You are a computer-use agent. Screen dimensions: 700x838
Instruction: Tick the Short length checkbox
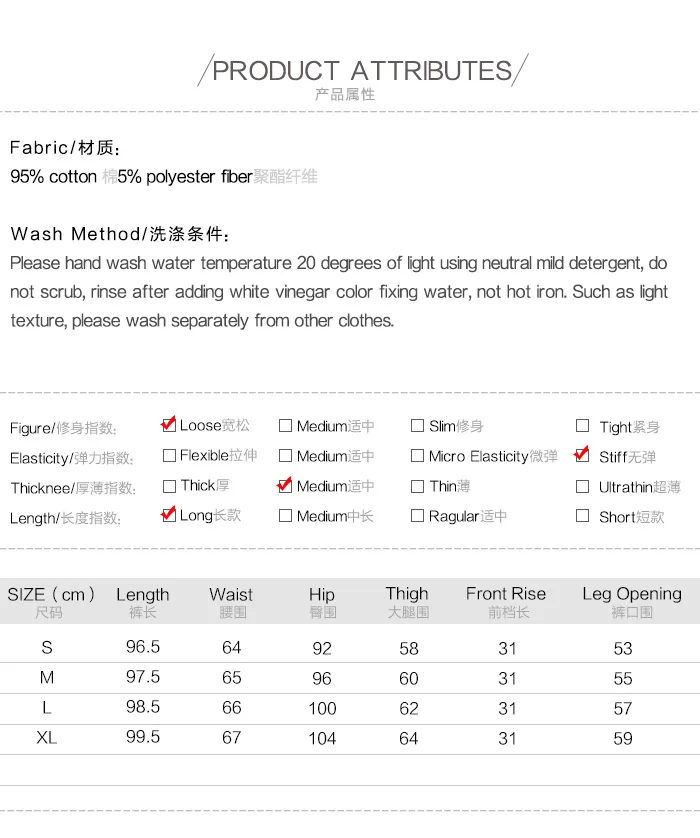(582, 516)
